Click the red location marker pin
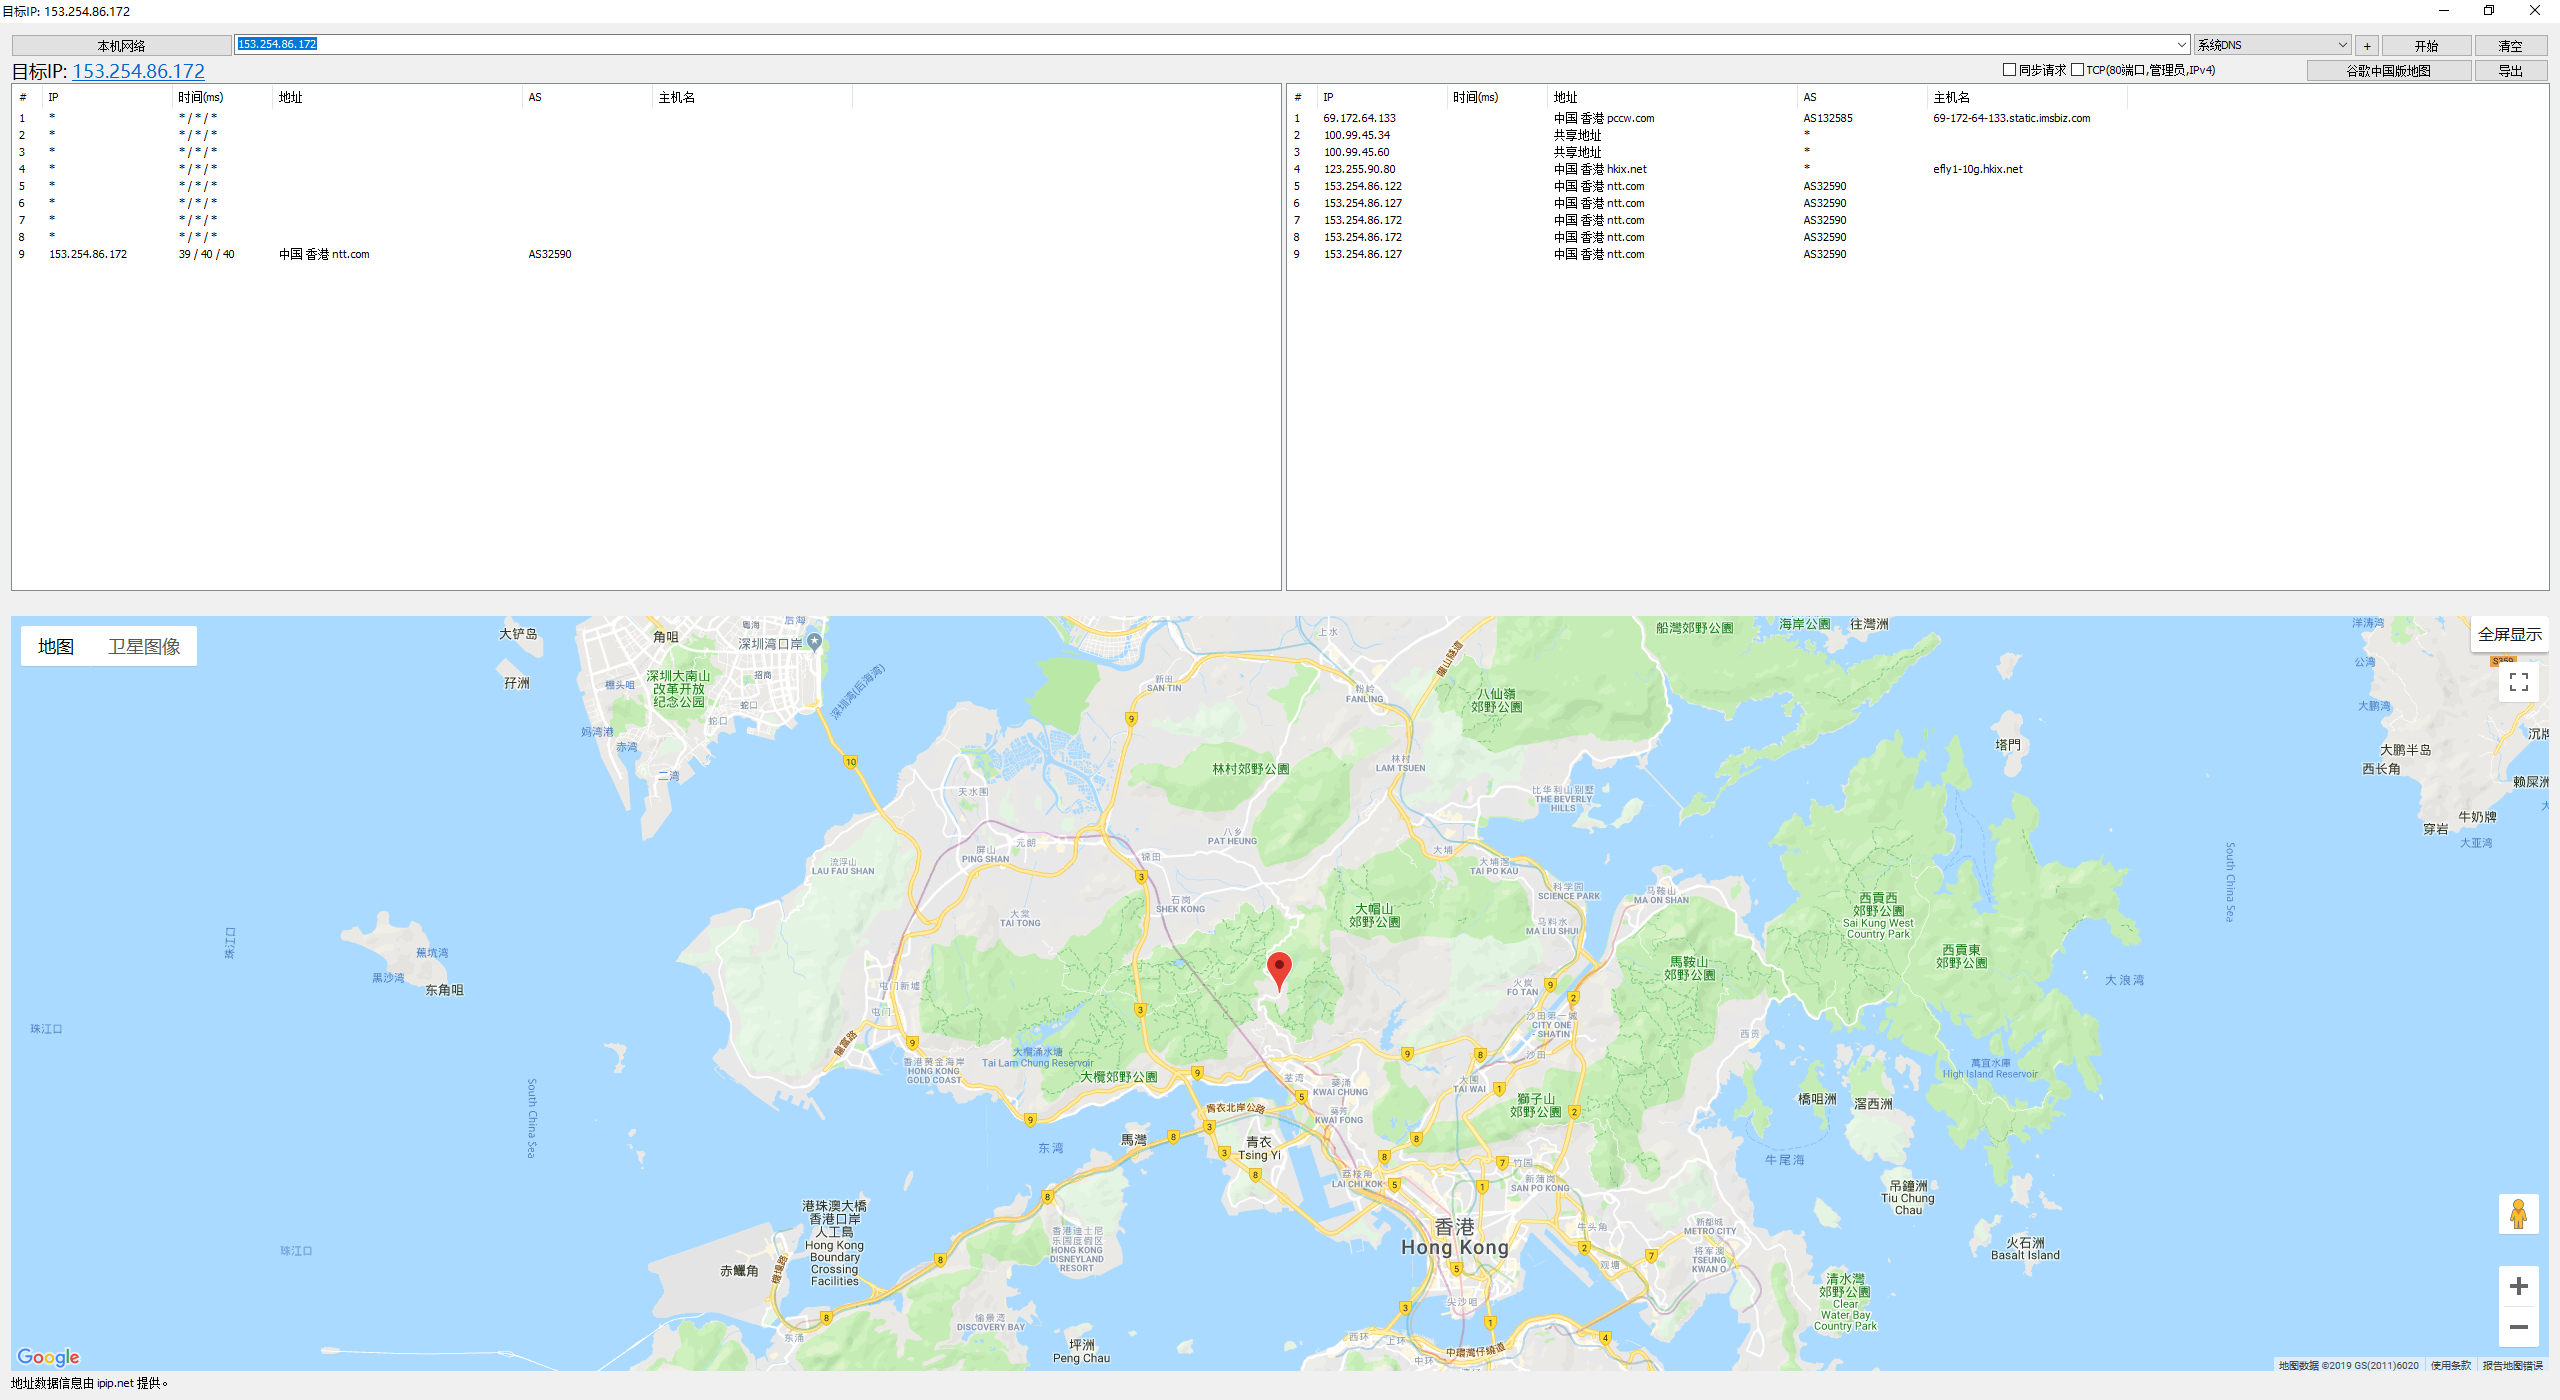Screen dimensions: 2560x1400 pos(1278,968)
